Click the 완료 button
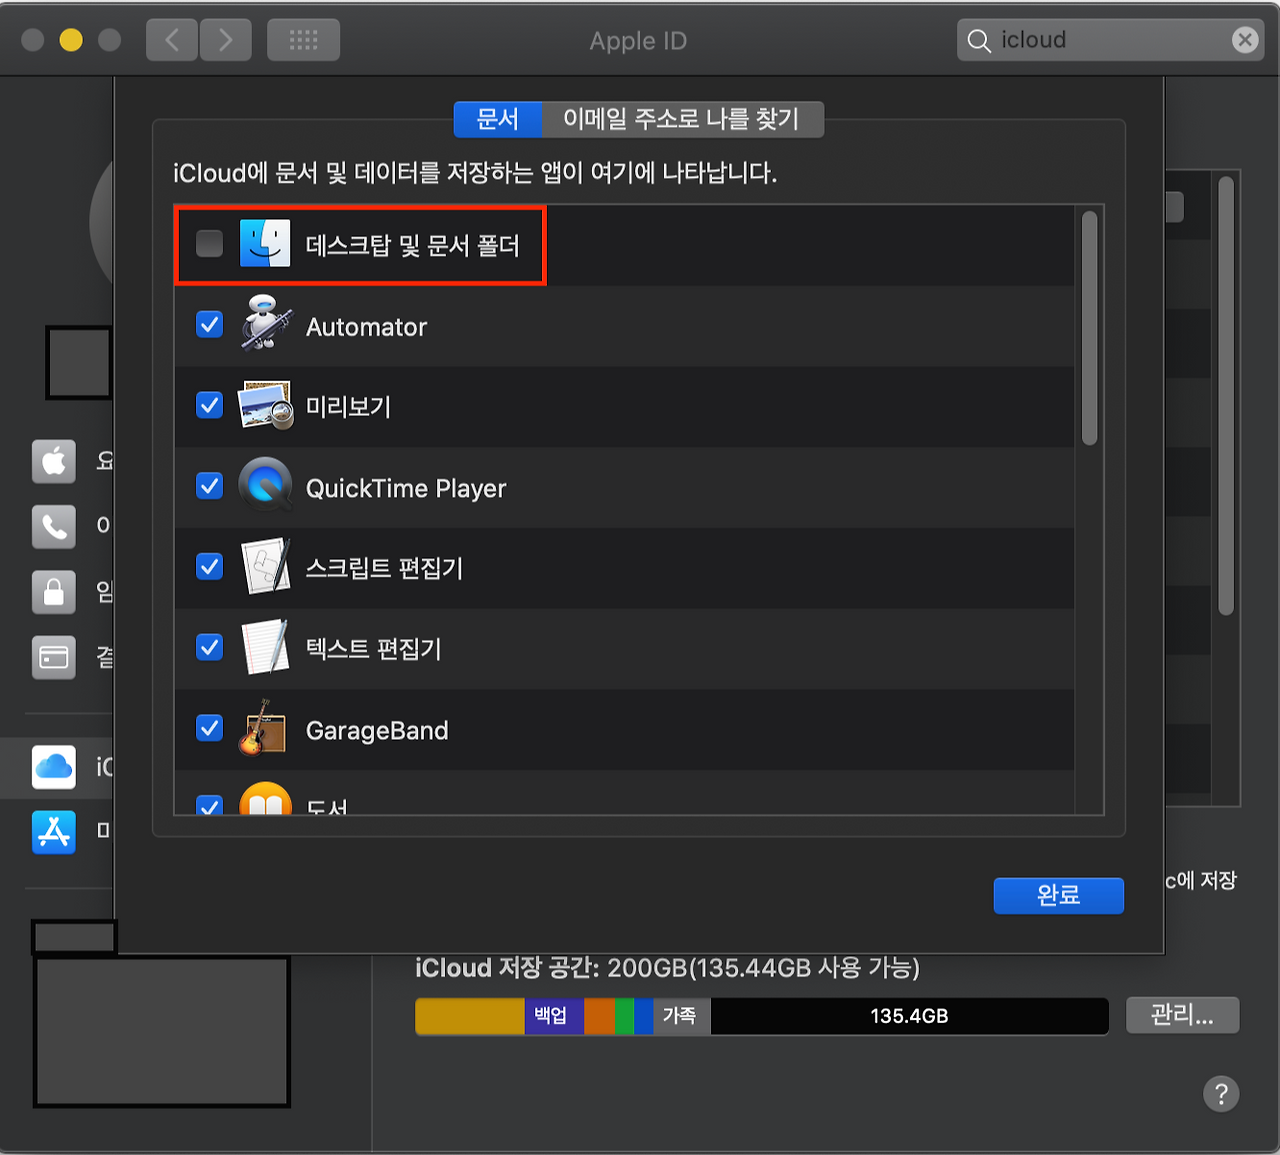1280x1155 pixels. pyautogui.click(x=1059, y=895)
